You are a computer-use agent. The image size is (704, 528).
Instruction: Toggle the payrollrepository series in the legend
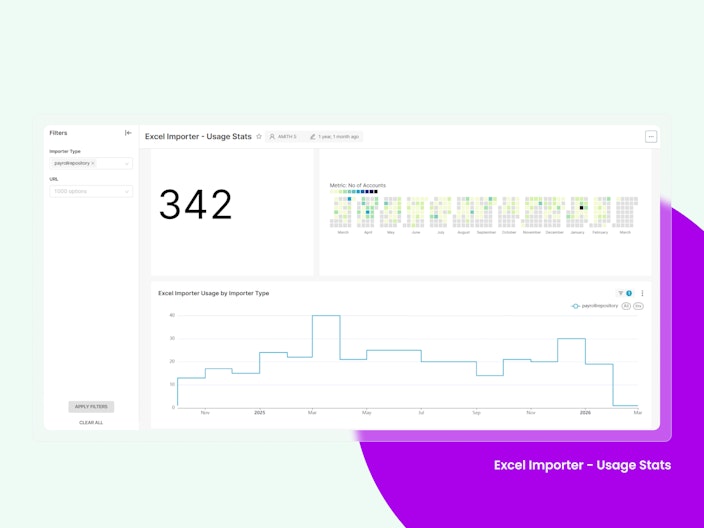[594, 306]
